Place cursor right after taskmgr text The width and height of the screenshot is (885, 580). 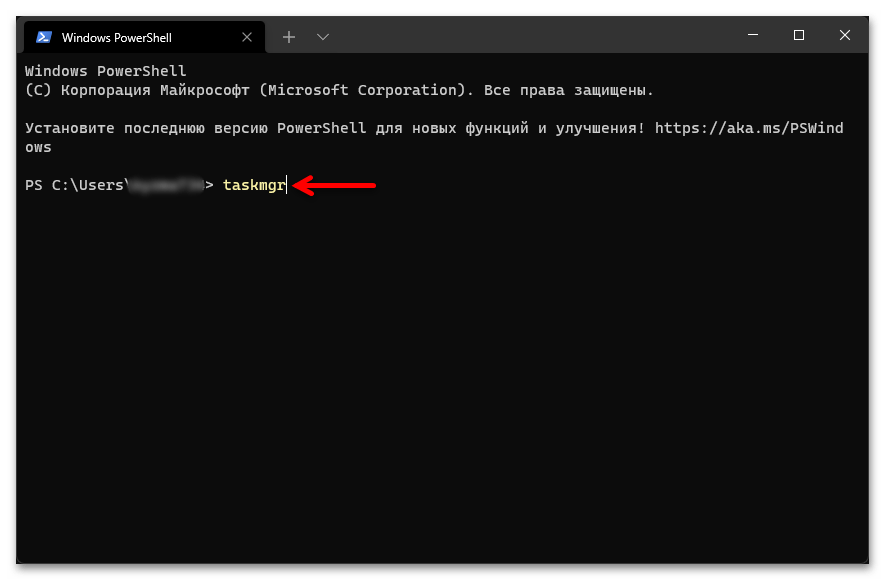(x=287, y=185)
